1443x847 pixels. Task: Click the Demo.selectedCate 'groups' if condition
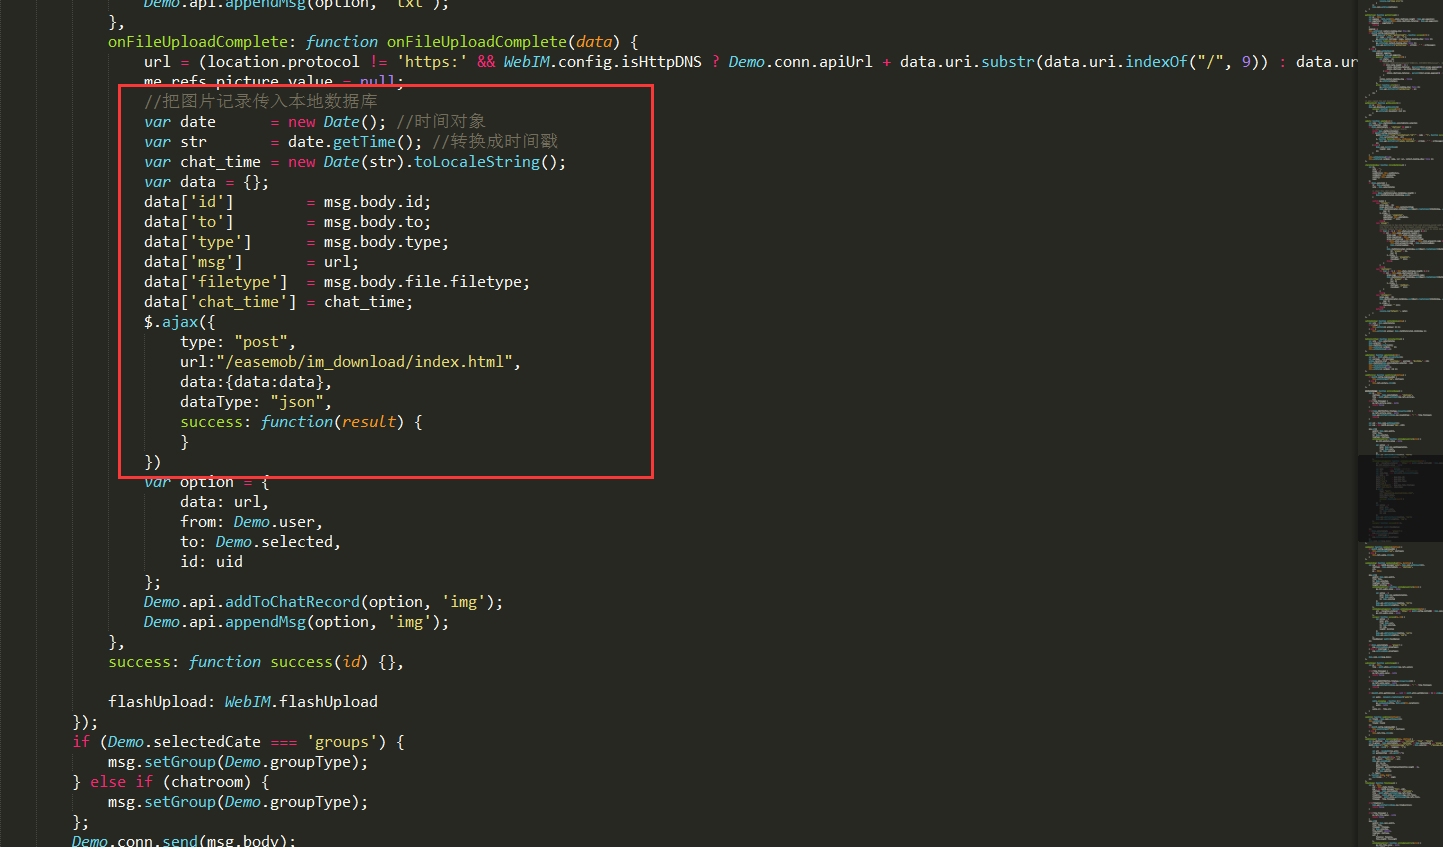tap(238, 742)
